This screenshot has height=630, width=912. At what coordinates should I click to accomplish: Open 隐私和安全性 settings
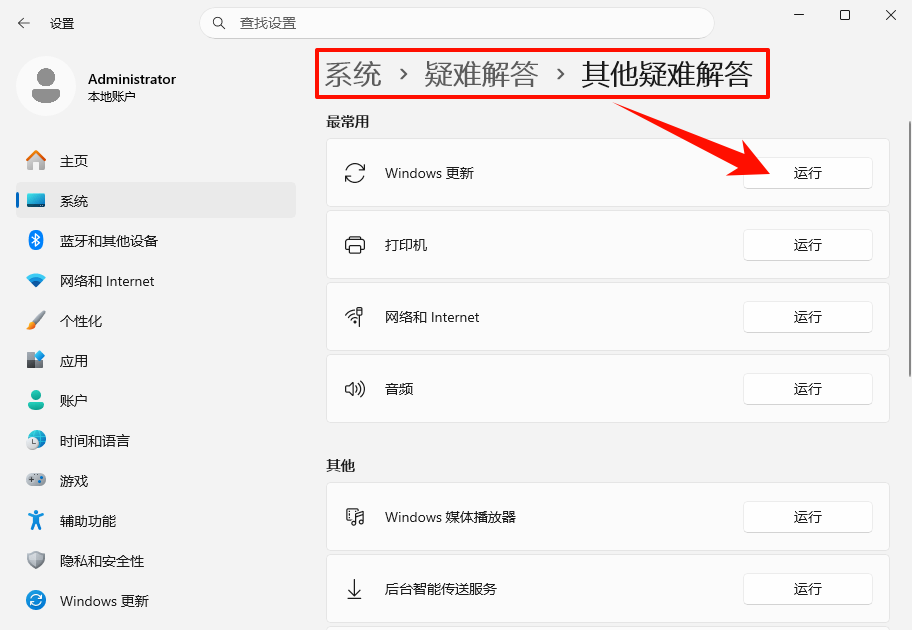click(x=156, y=560)
